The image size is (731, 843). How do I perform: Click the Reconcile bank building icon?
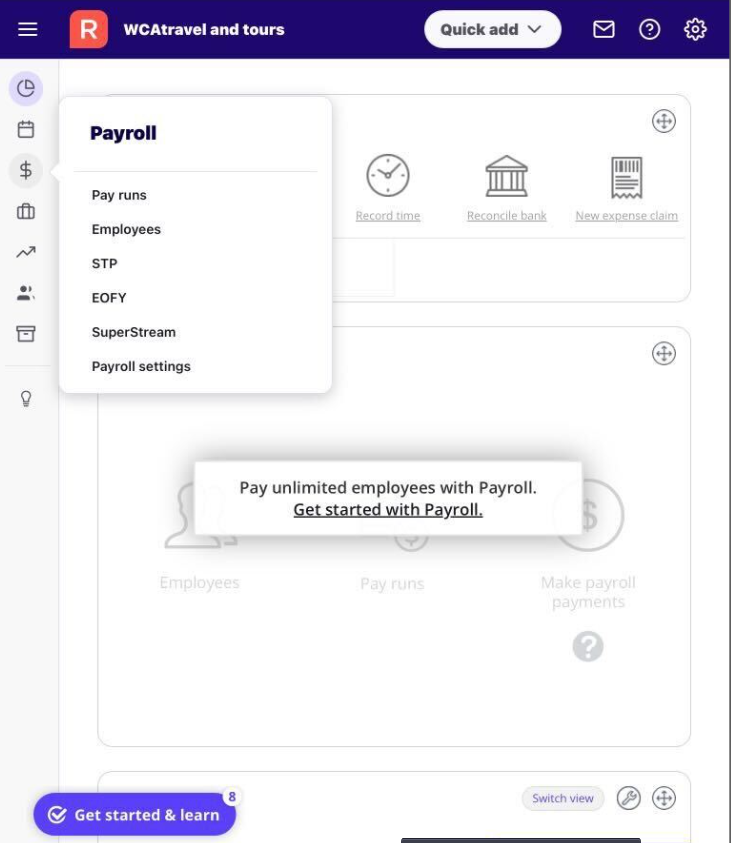click(x=506, y=176)
